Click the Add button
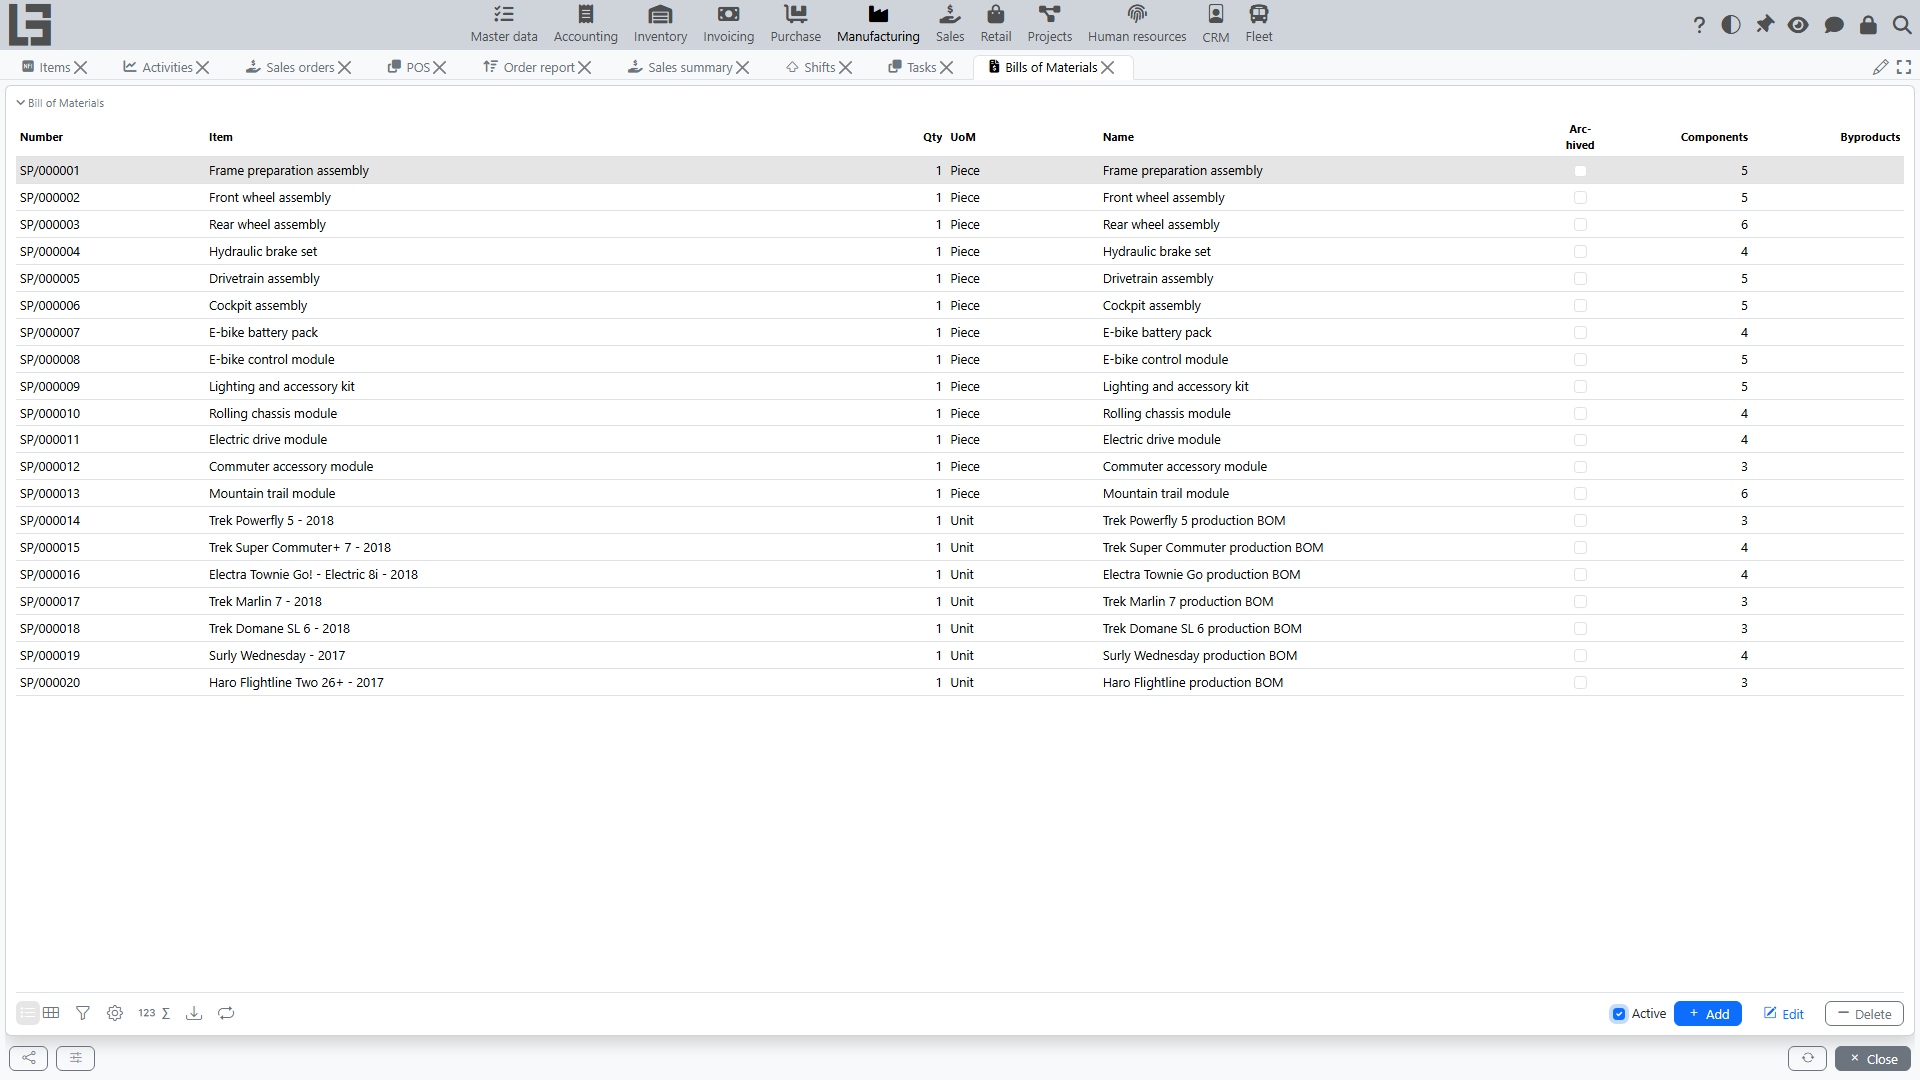 tap(1708, 1014)
